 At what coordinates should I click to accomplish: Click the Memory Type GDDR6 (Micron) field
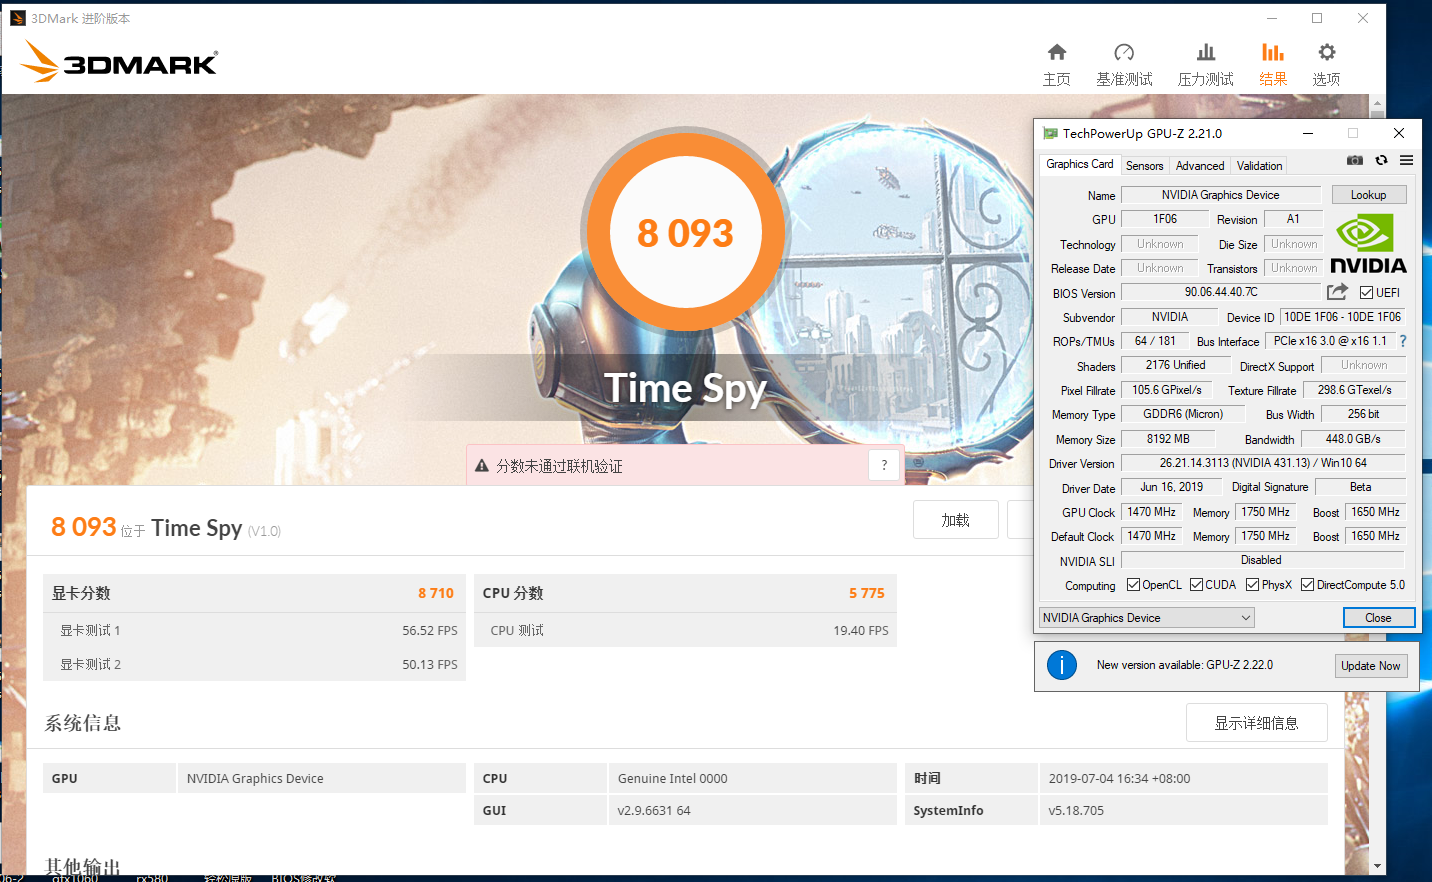point(1183,414)
